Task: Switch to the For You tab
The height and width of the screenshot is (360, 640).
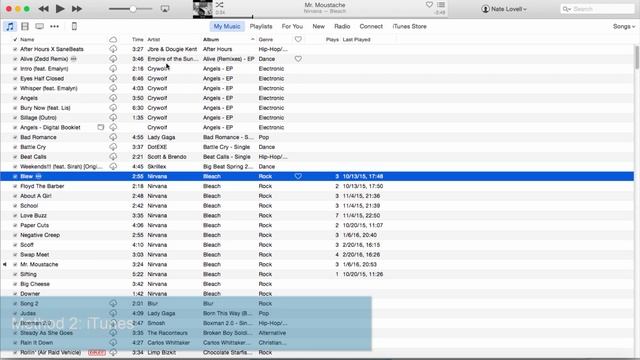Action: click(292, 27)
